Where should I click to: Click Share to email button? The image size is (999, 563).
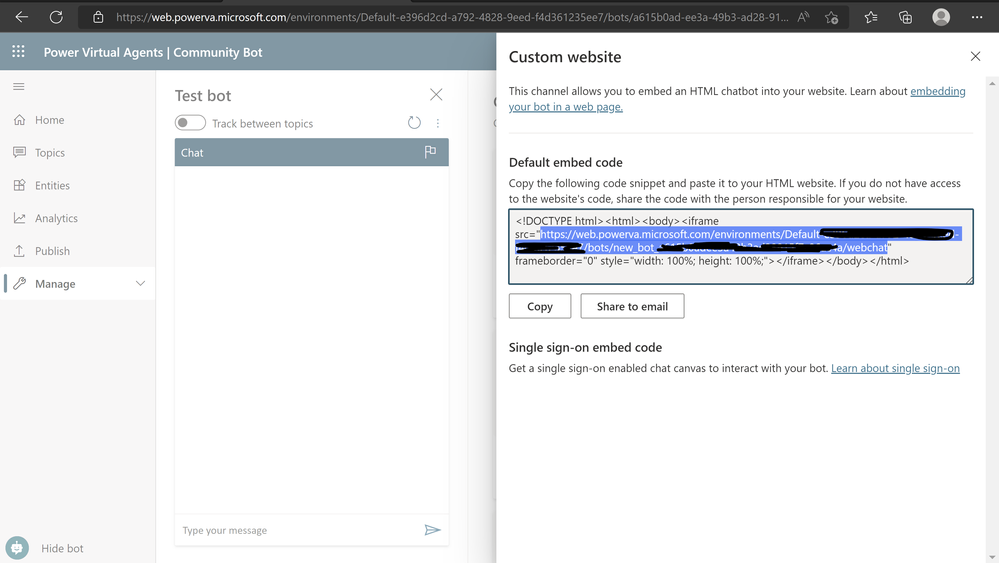[632, 306]
